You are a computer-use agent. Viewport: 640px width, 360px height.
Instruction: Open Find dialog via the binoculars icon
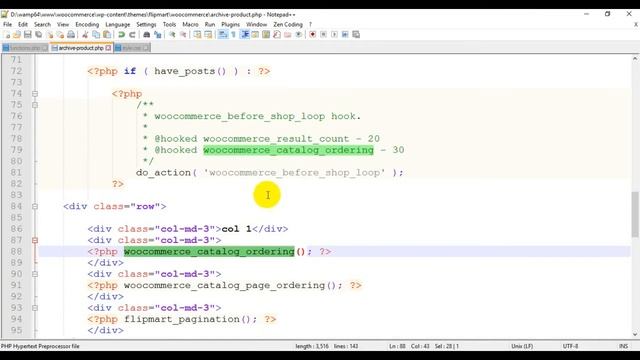click(x=147, y=35)
